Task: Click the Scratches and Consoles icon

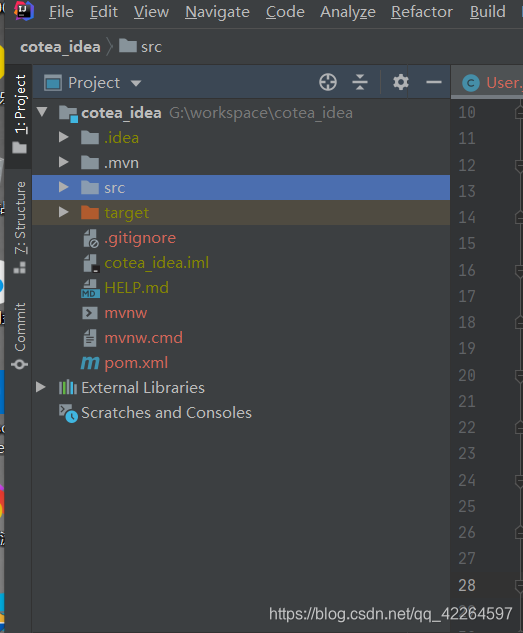Action: point(68,413)
